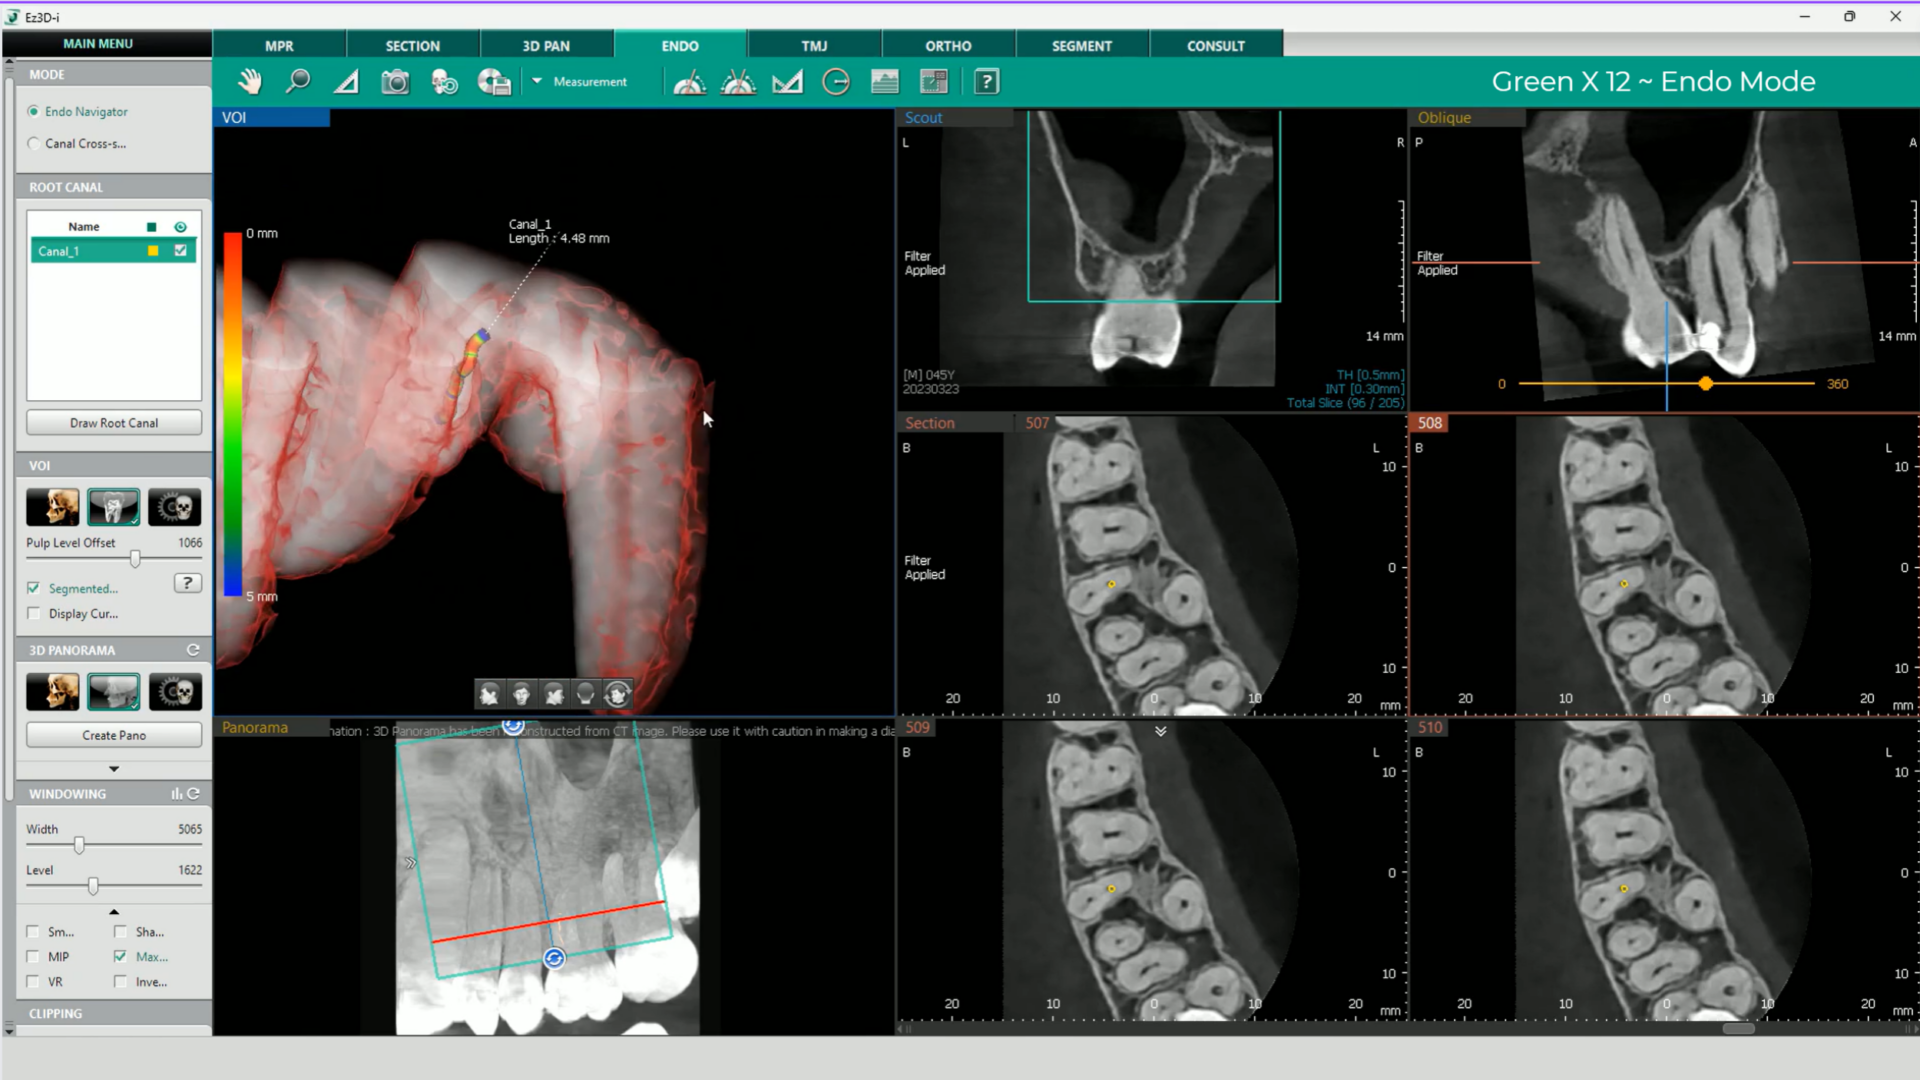Select the Zoom magnifier tool

(297, 82)
